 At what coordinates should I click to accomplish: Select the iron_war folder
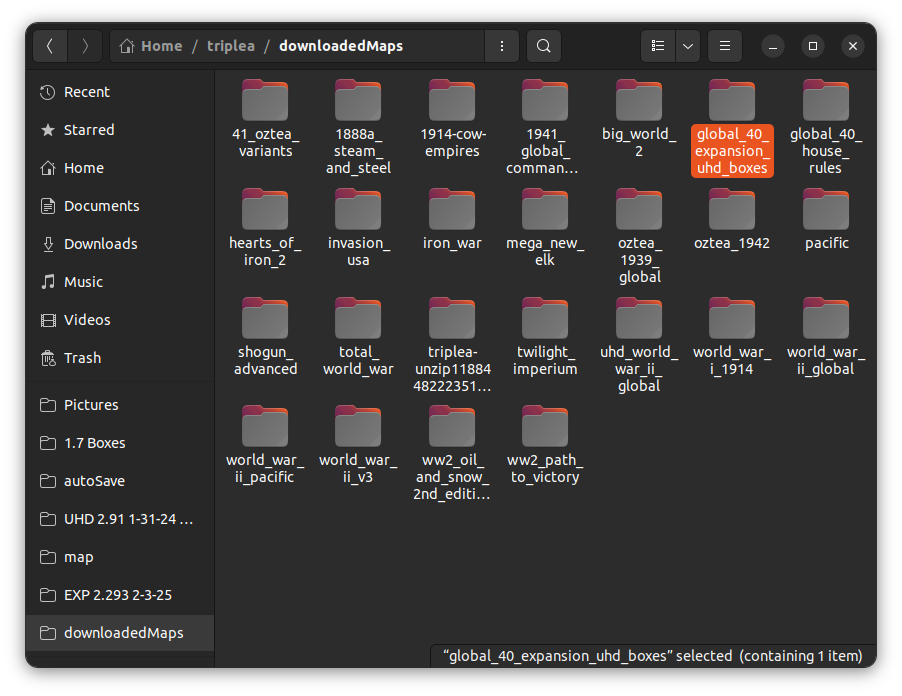[x=452, y=220]
